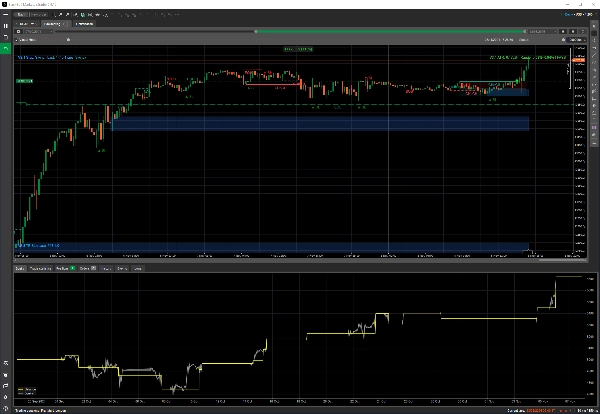
Task: Click the grey Equity legend entry
Action: click(26, 393)
